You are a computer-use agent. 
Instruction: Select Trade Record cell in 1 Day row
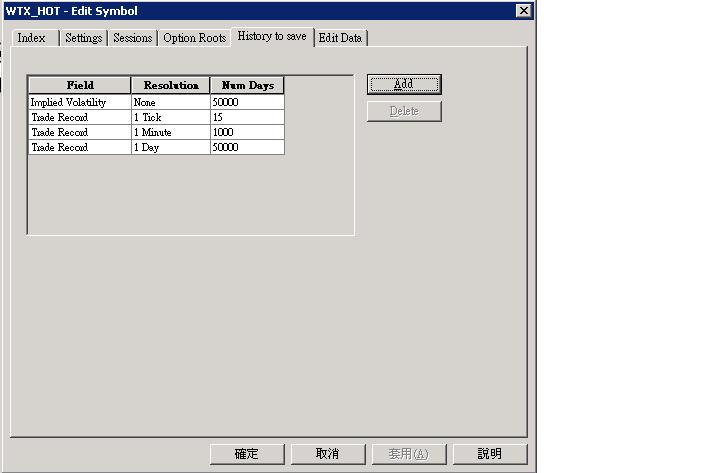80,147
